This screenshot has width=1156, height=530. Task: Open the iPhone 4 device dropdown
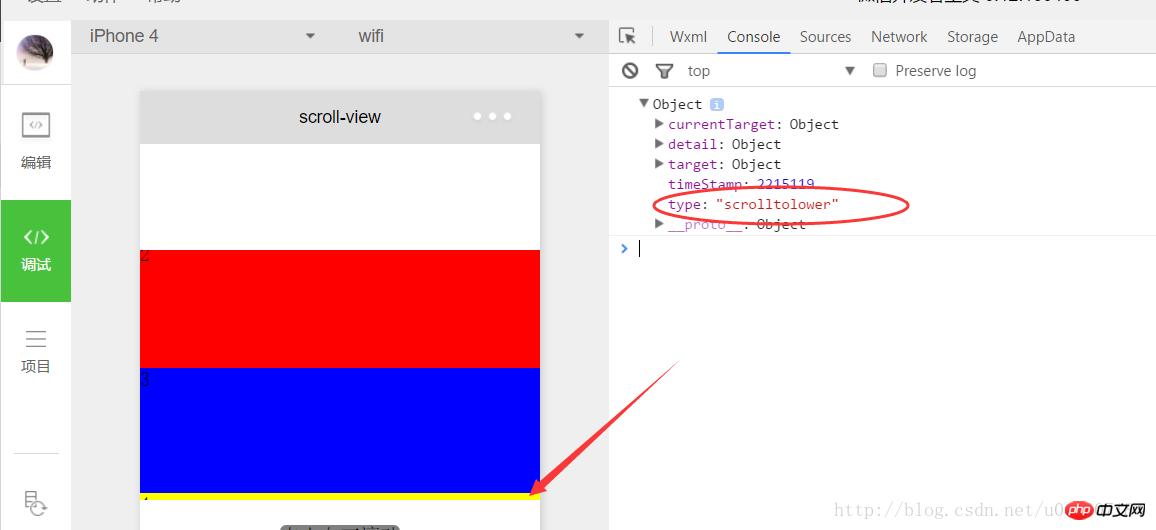click(x=202, y=36)
